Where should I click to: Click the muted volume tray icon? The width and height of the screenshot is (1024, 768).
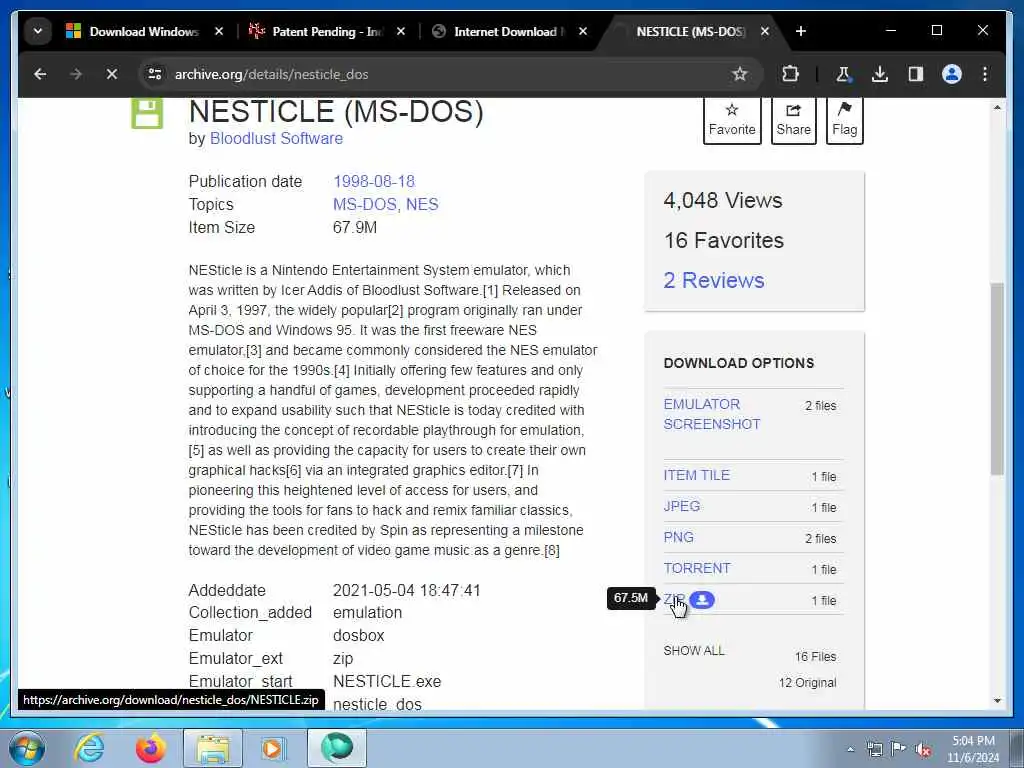[923, 750]
